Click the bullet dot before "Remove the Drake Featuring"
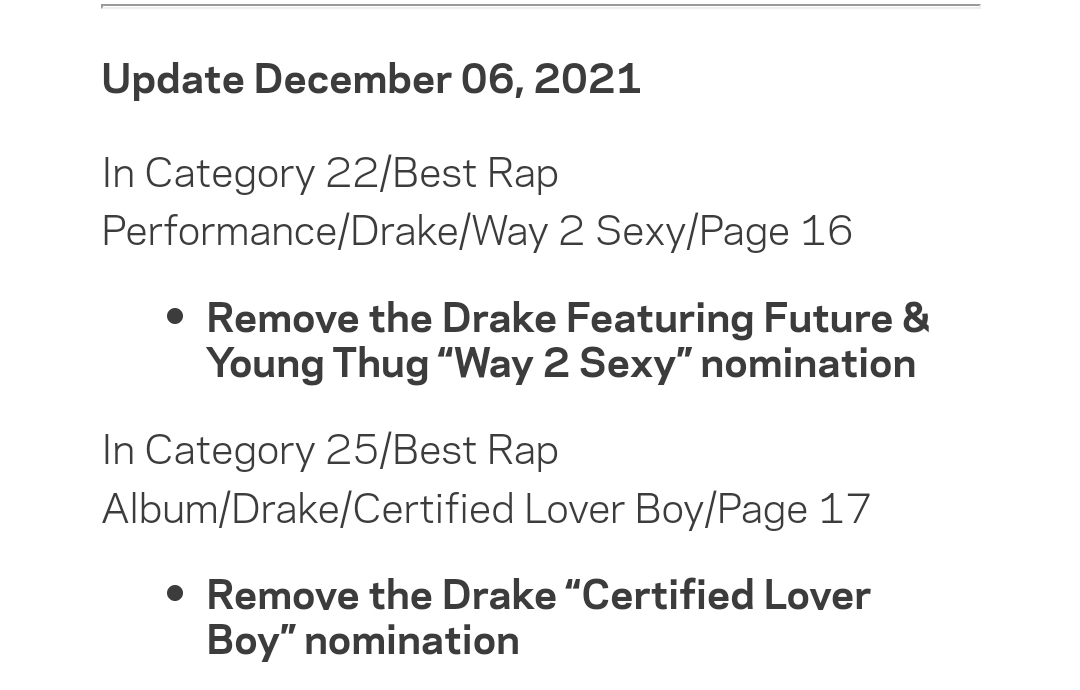Viewport: 1080px width, 690px height. 175,317
